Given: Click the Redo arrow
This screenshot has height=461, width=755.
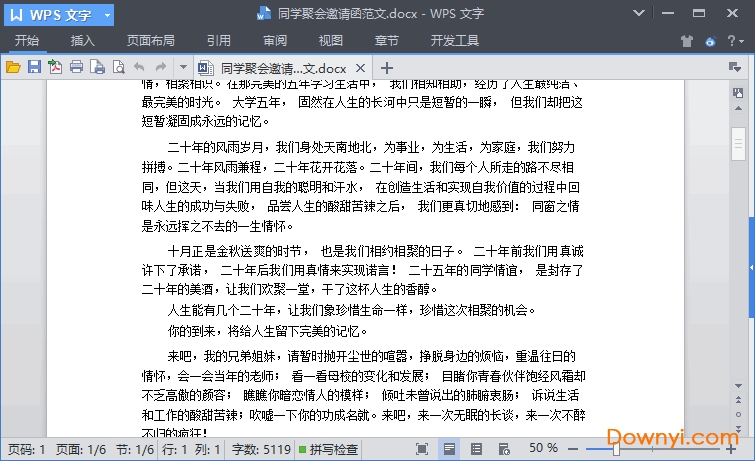Looking at the screenshot, I should coord(161,67).
